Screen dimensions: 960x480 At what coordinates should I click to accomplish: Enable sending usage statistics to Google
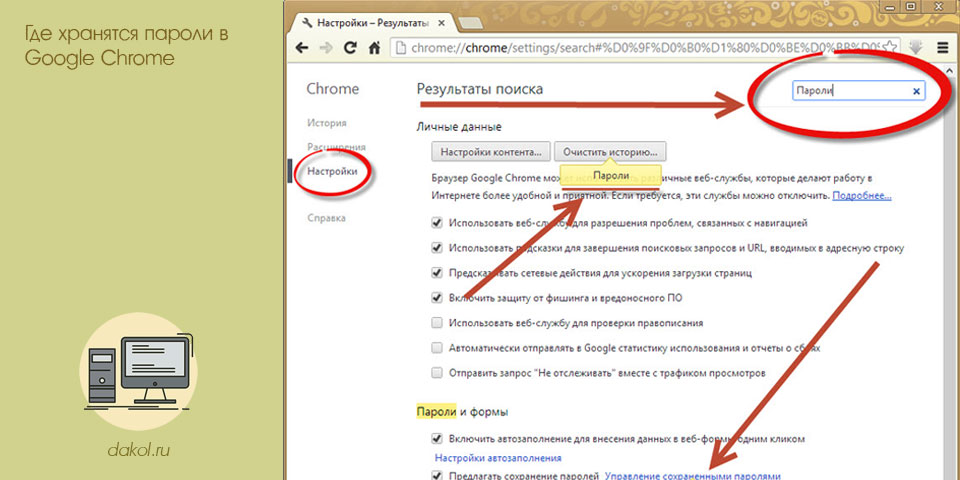437,348
